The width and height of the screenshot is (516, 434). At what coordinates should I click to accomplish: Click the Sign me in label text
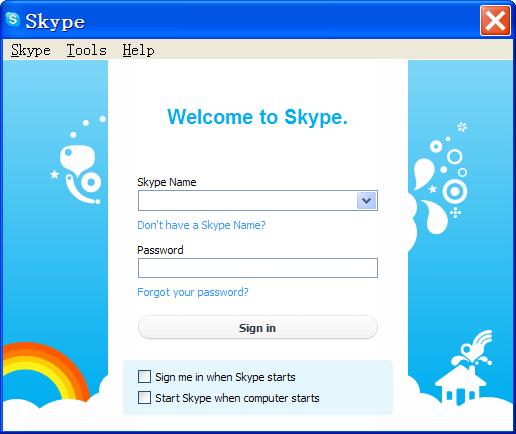point(225,377)
